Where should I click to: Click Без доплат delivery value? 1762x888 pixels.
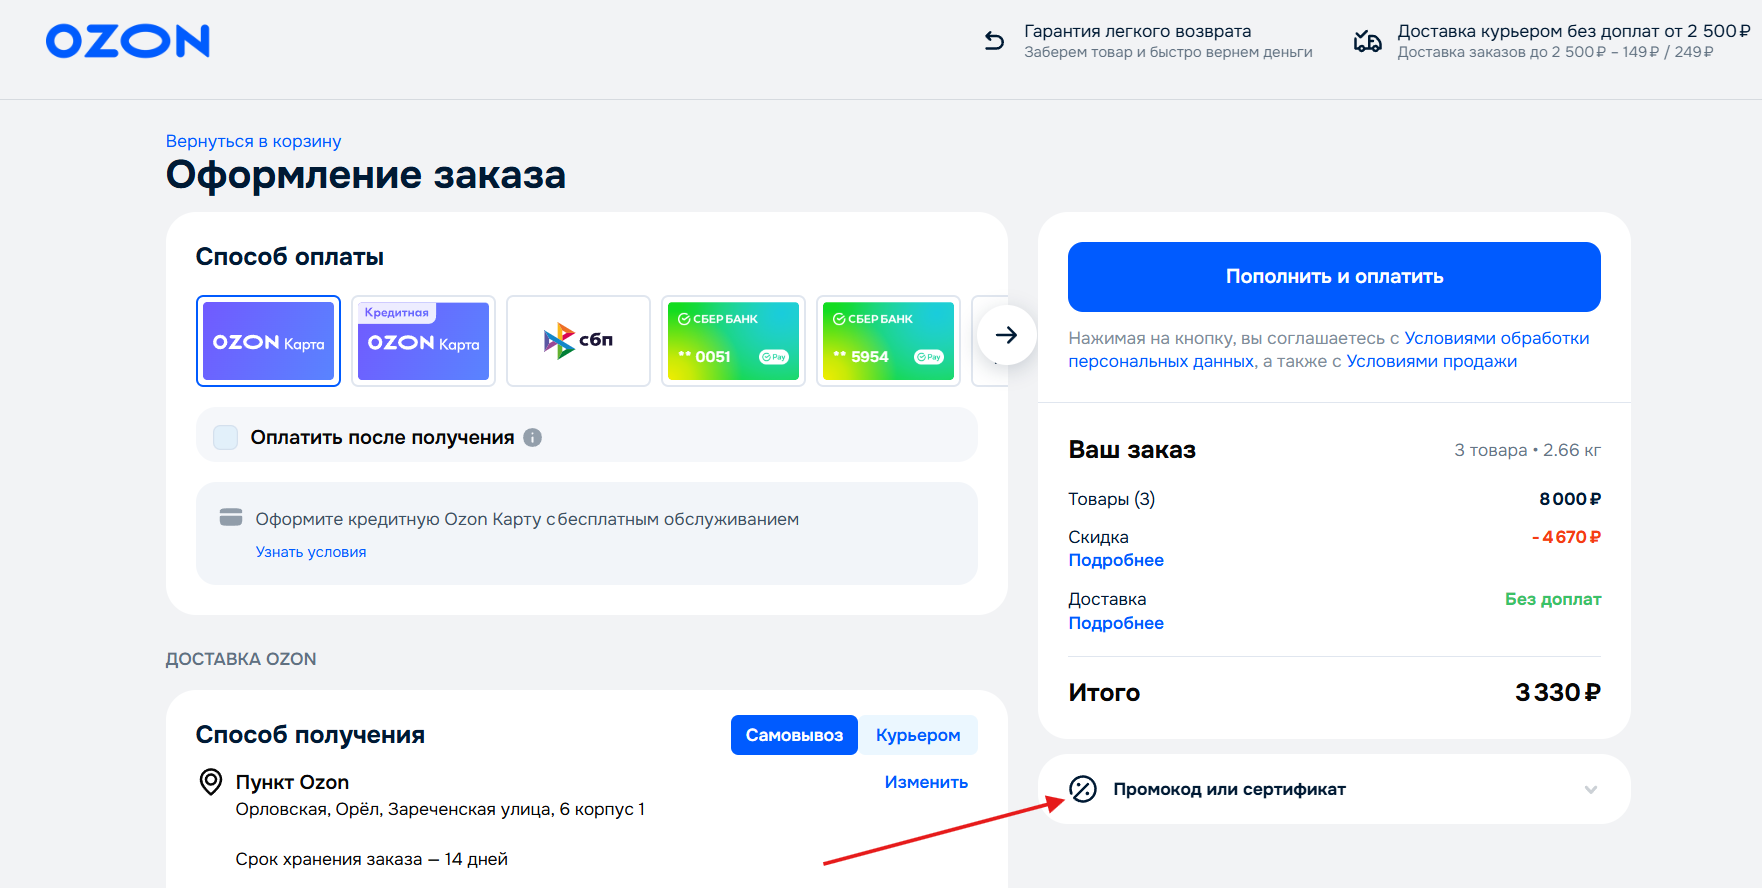[1553, 599]
